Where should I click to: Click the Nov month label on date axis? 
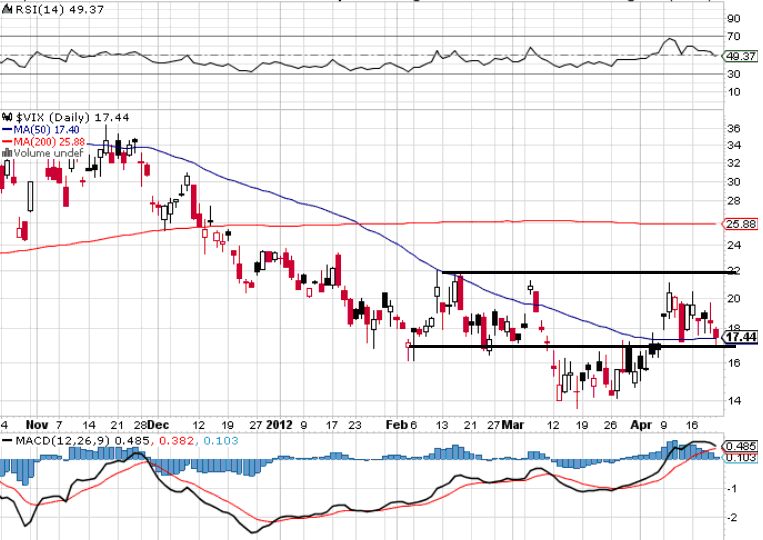tap(36, 425)
